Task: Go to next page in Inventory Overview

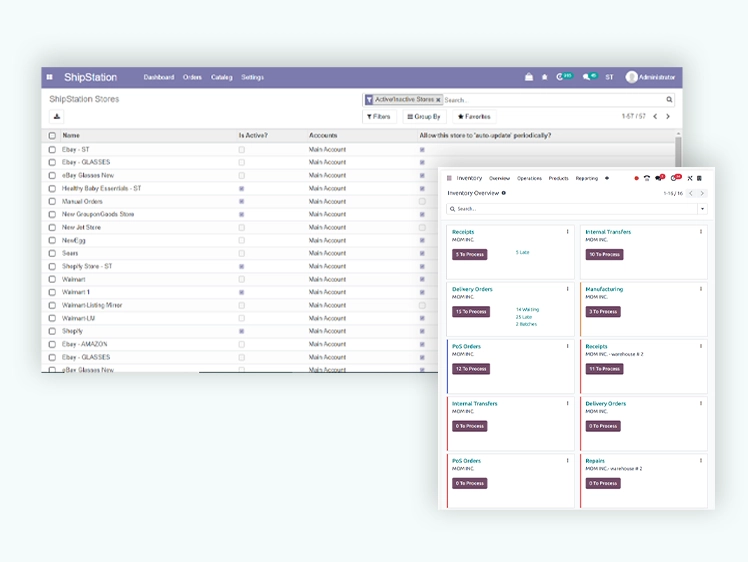Action: (x=702, y=193)
